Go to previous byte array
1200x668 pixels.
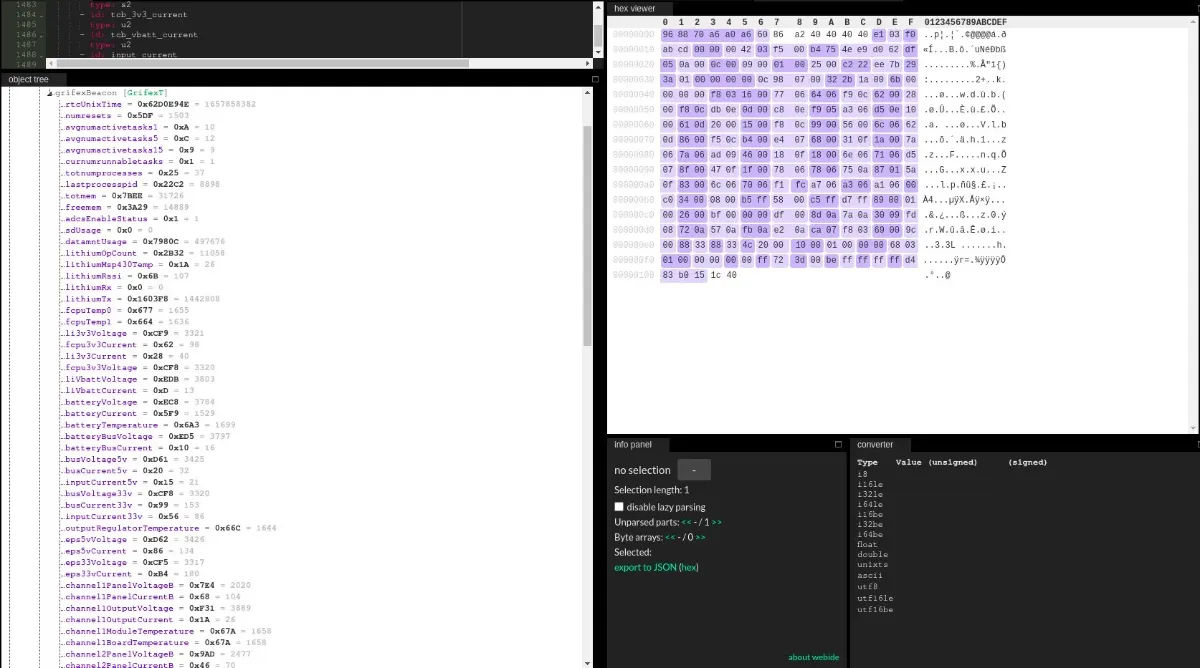point(671,537)
